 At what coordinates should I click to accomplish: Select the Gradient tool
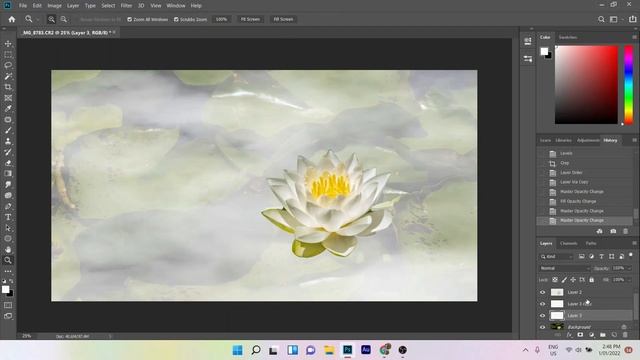click(x=8, y=173)
